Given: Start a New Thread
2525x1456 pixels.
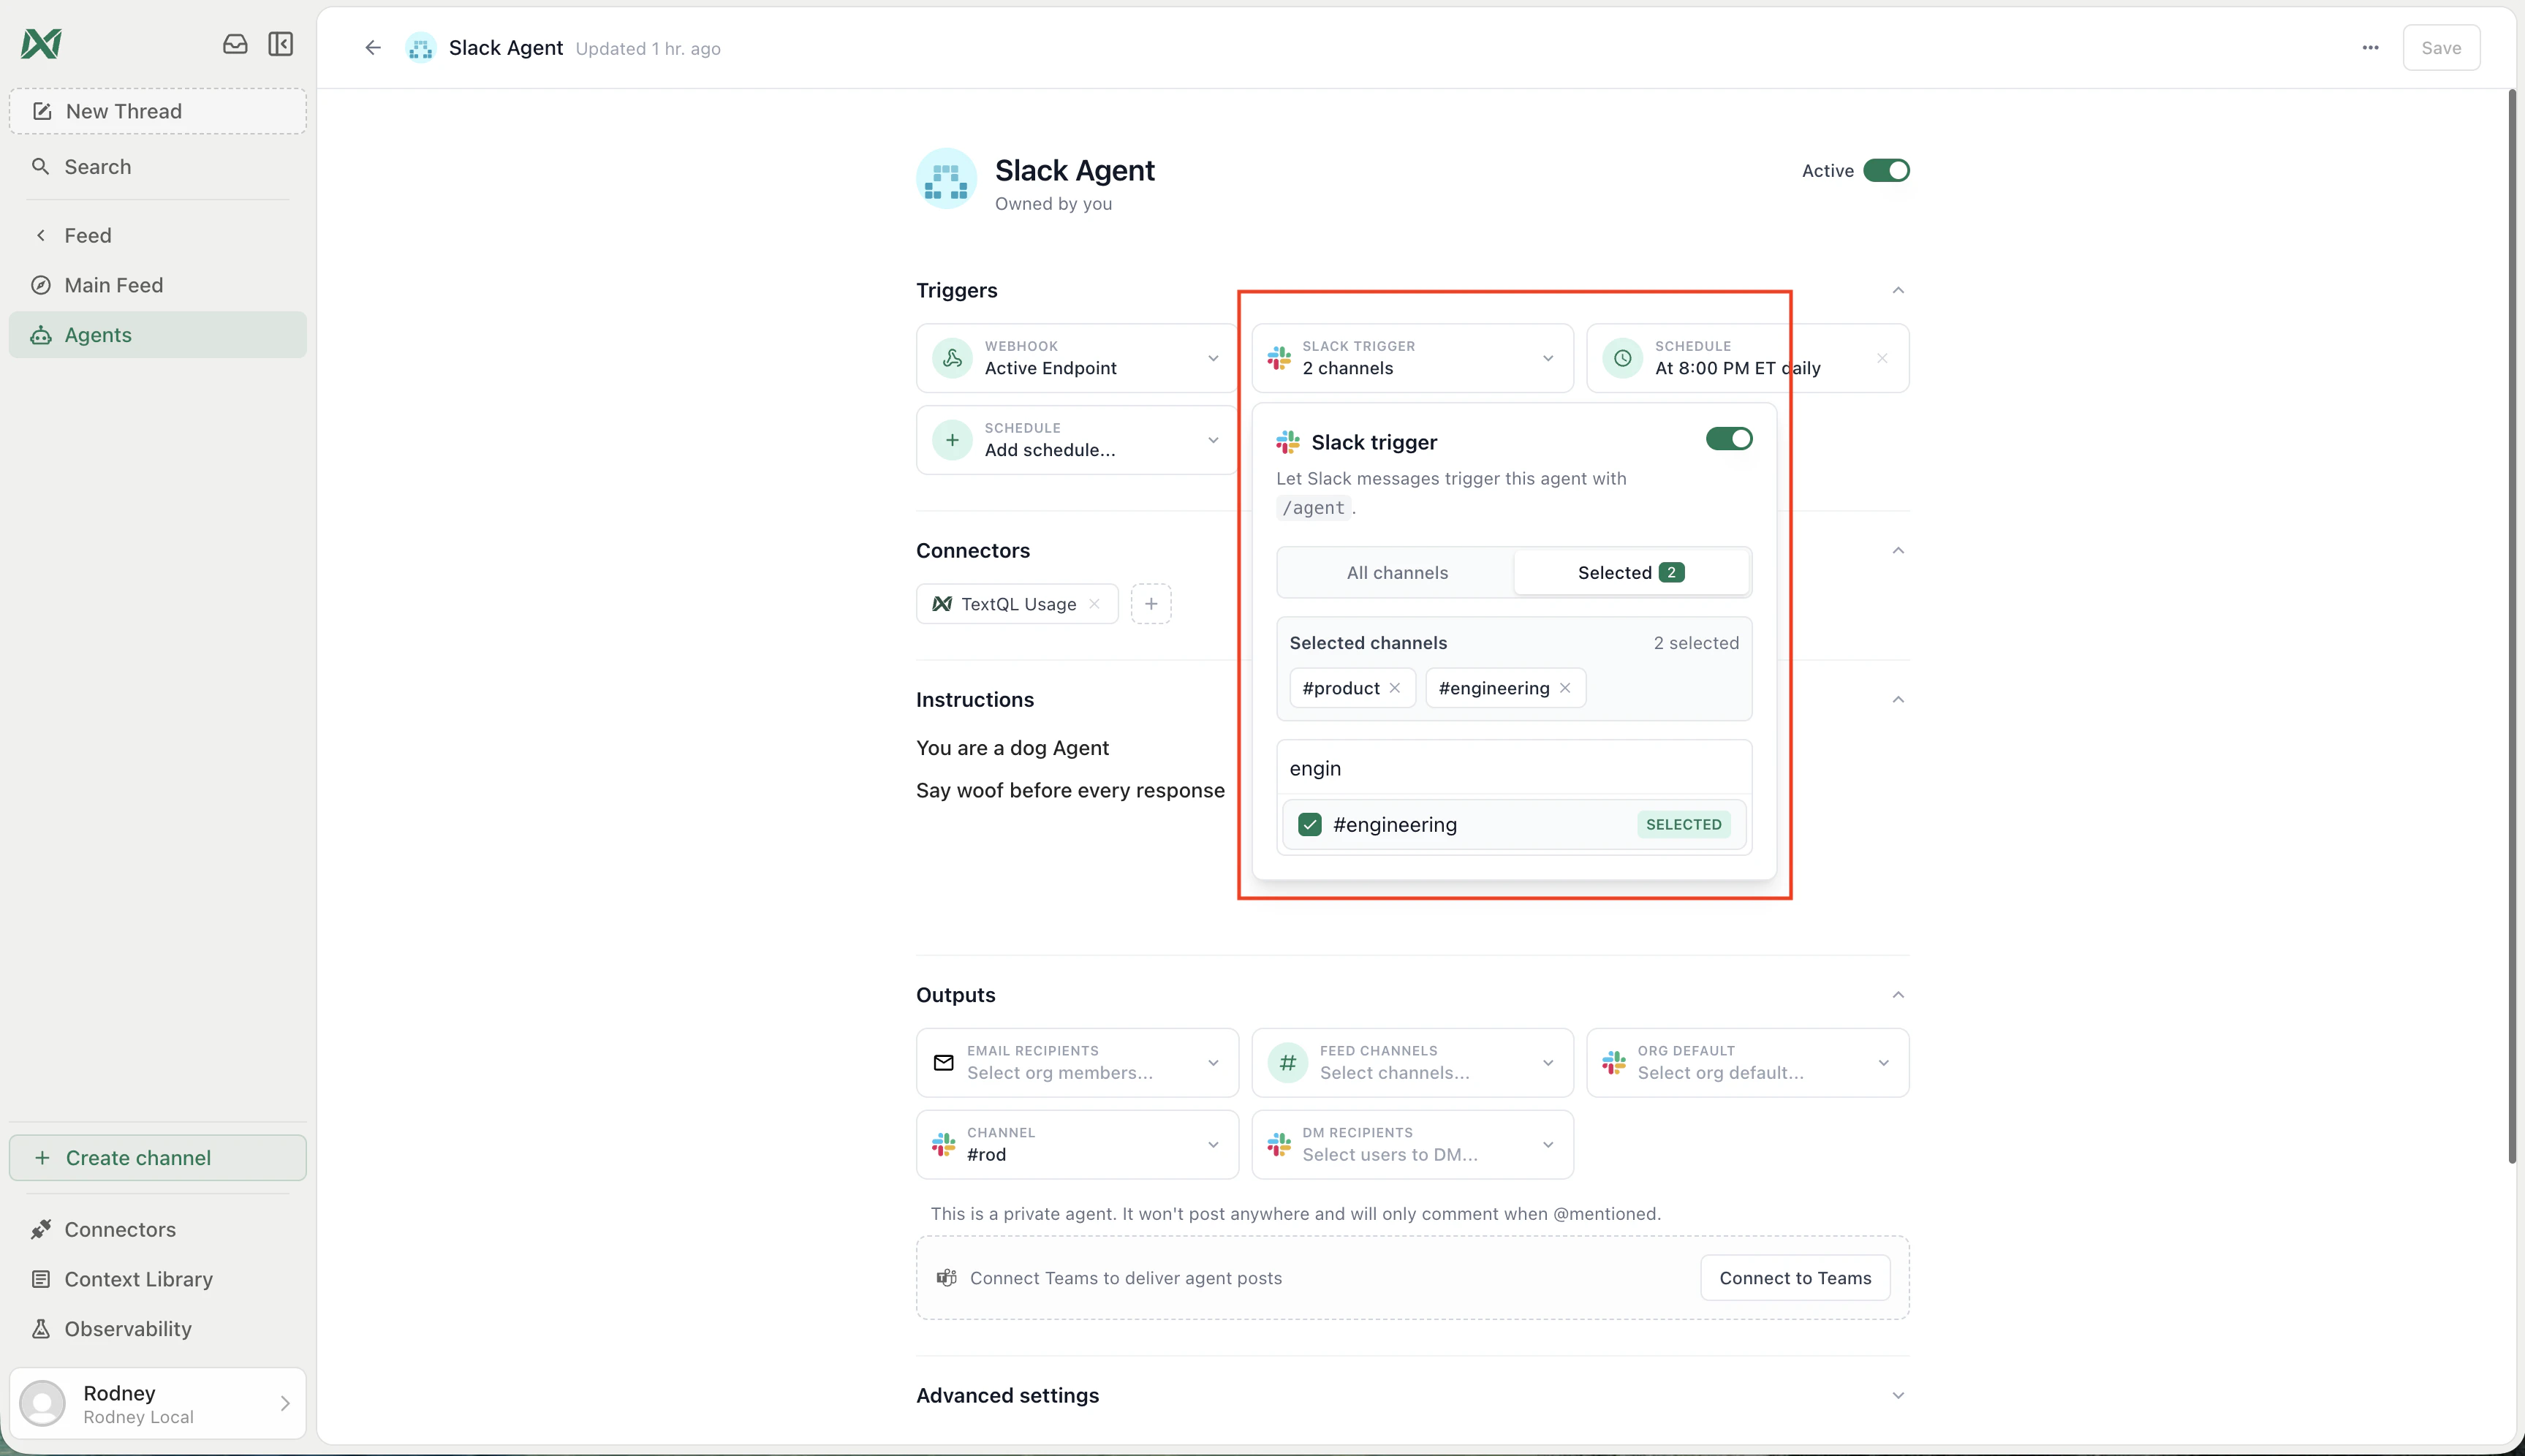Looking at the screenshot, I should pyautogui.click(x=158, y=111).
